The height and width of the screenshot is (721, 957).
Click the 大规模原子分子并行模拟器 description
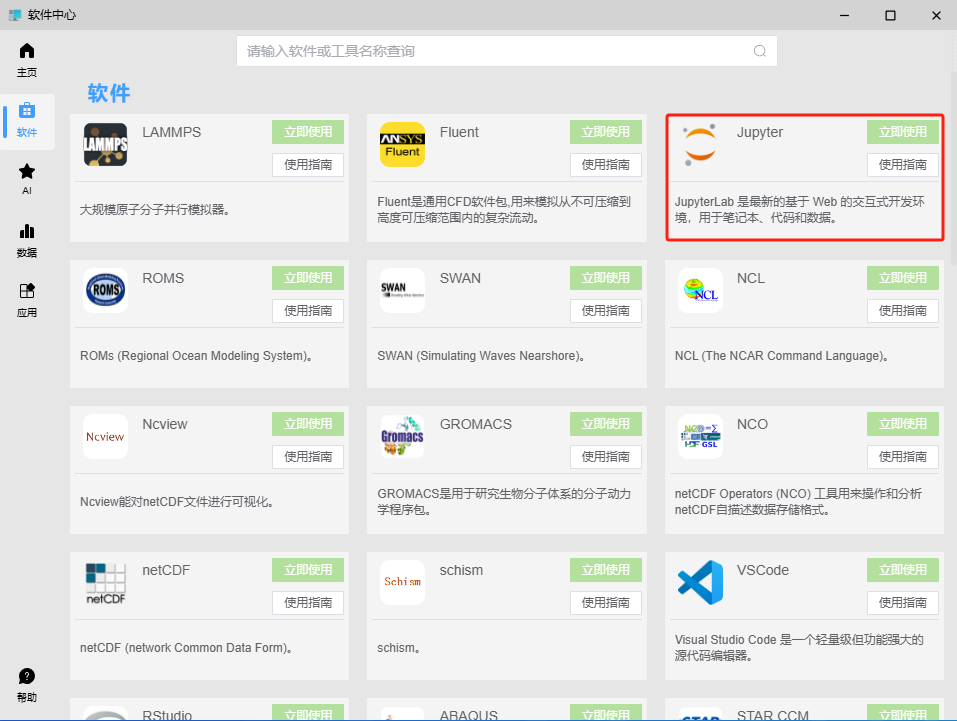(154, 209)
